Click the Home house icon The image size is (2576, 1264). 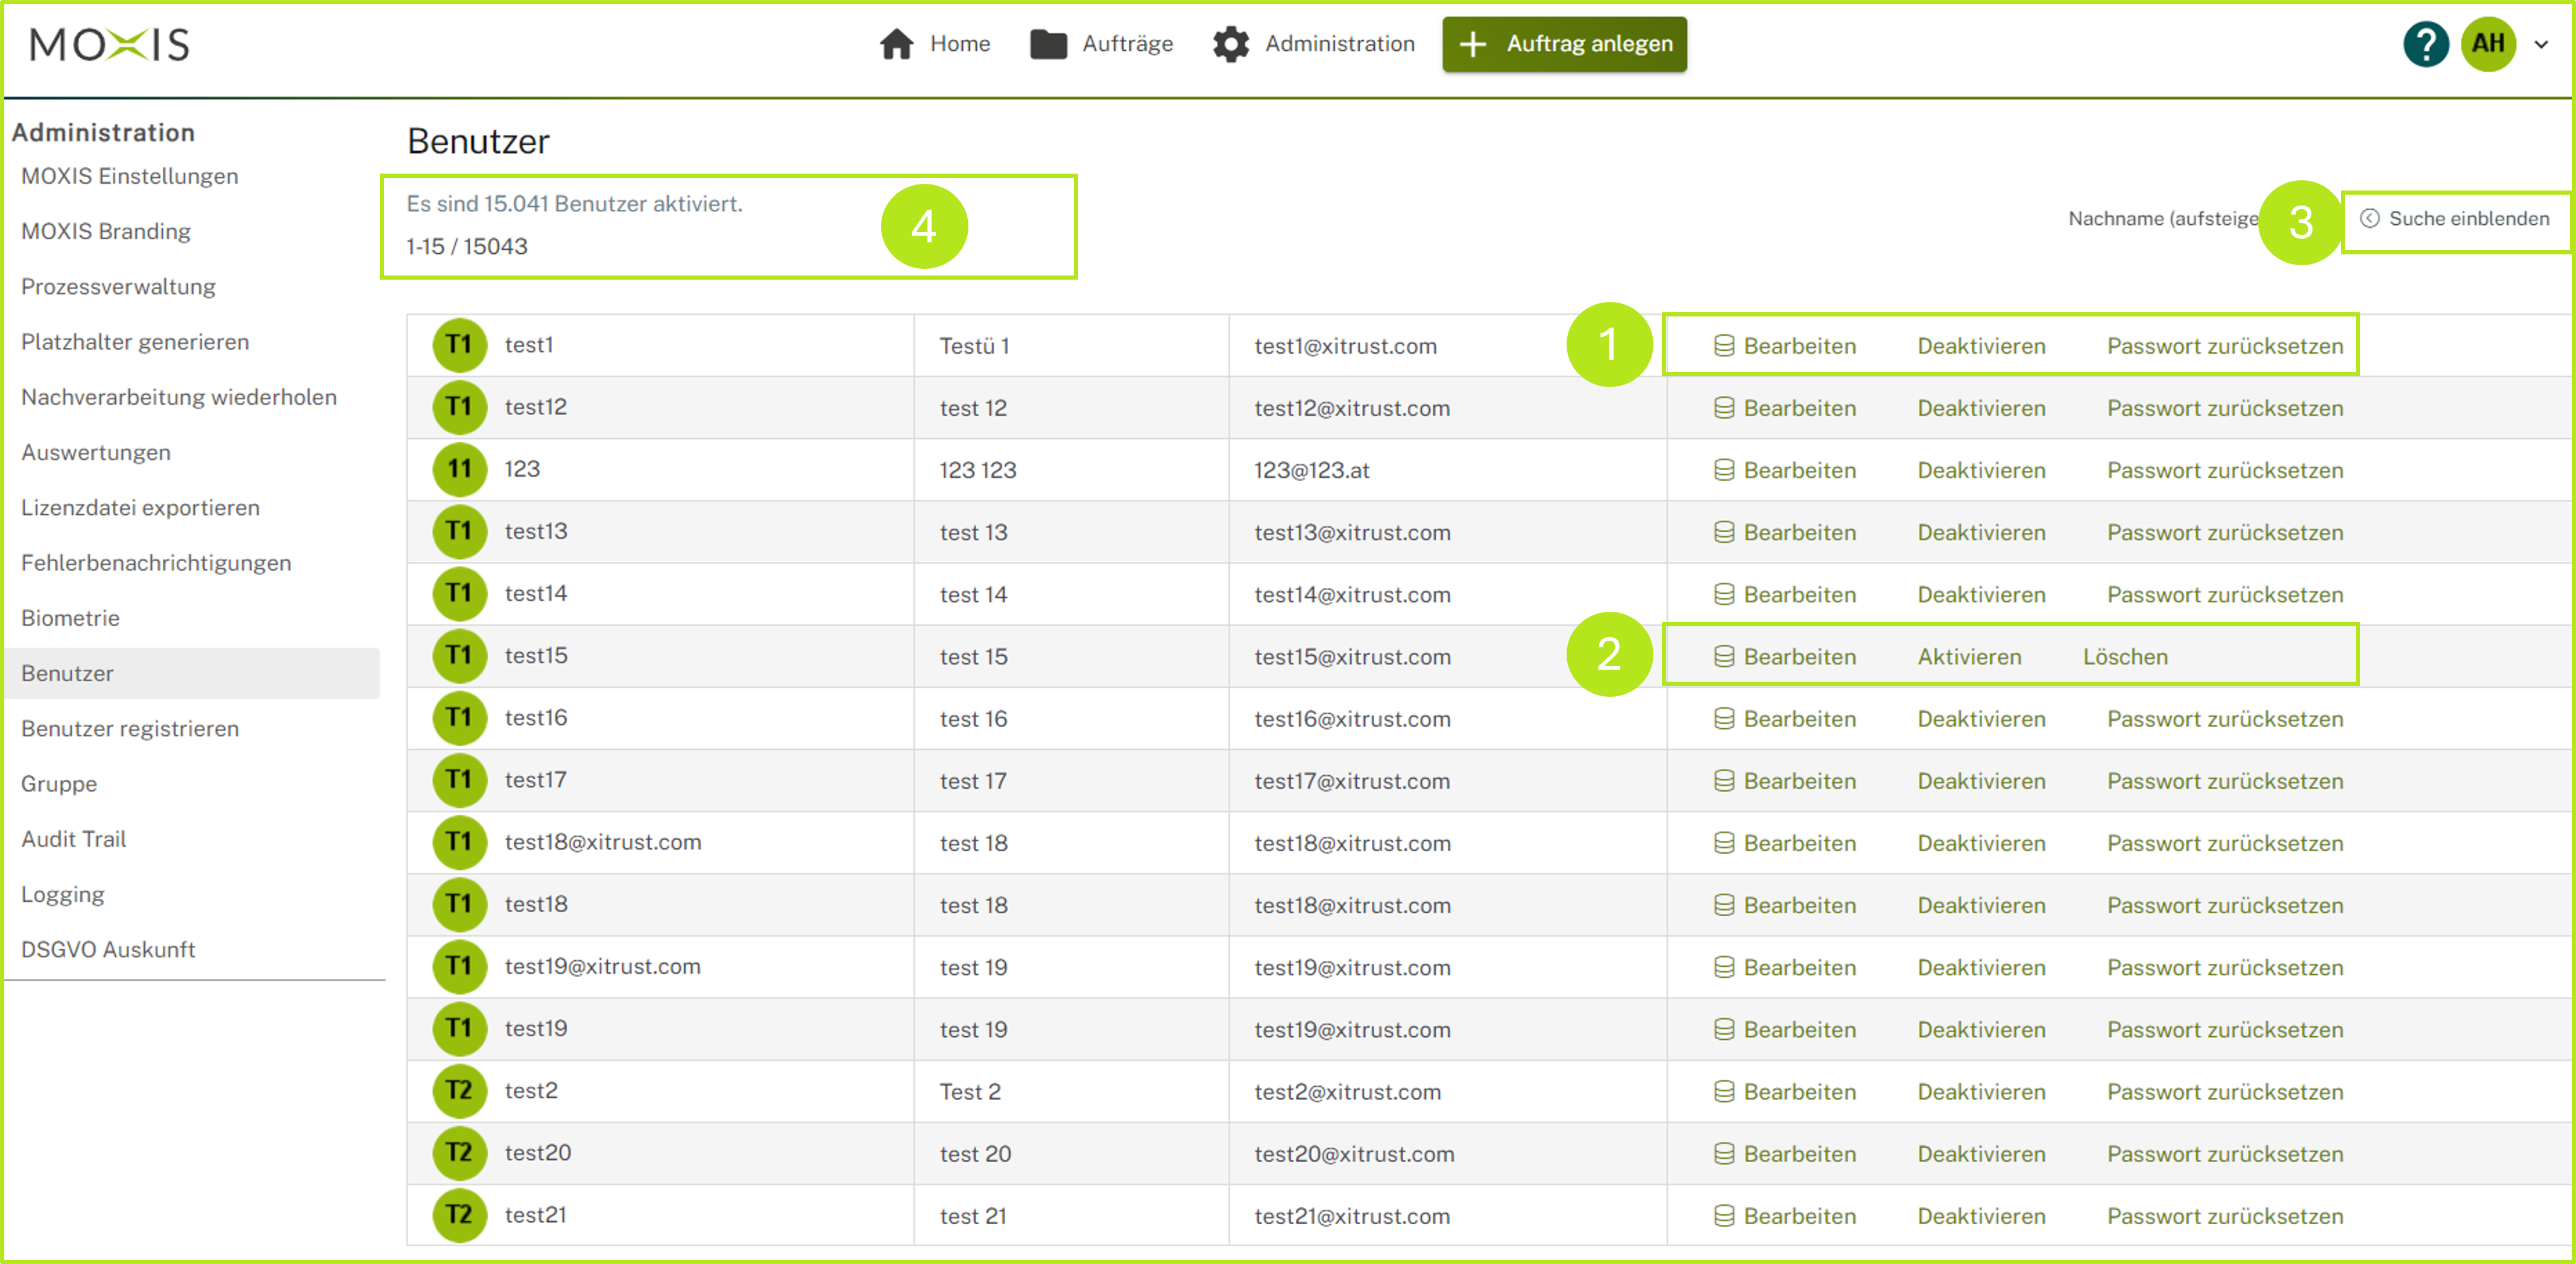(x=896, y=44)
